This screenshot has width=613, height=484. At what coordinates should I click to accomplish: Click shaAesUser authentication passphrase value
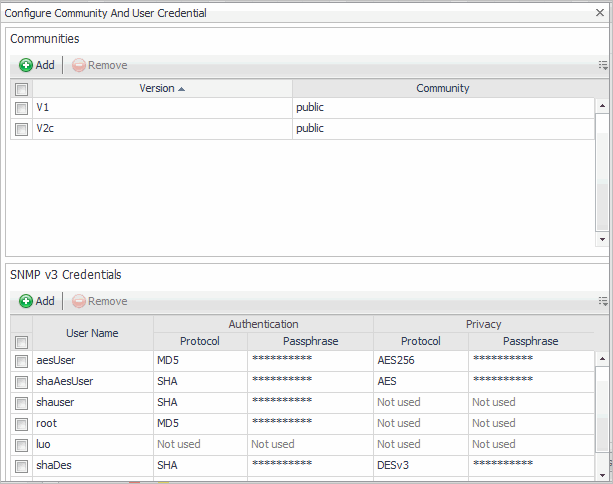pyautogui.click(x=281, y=381)
